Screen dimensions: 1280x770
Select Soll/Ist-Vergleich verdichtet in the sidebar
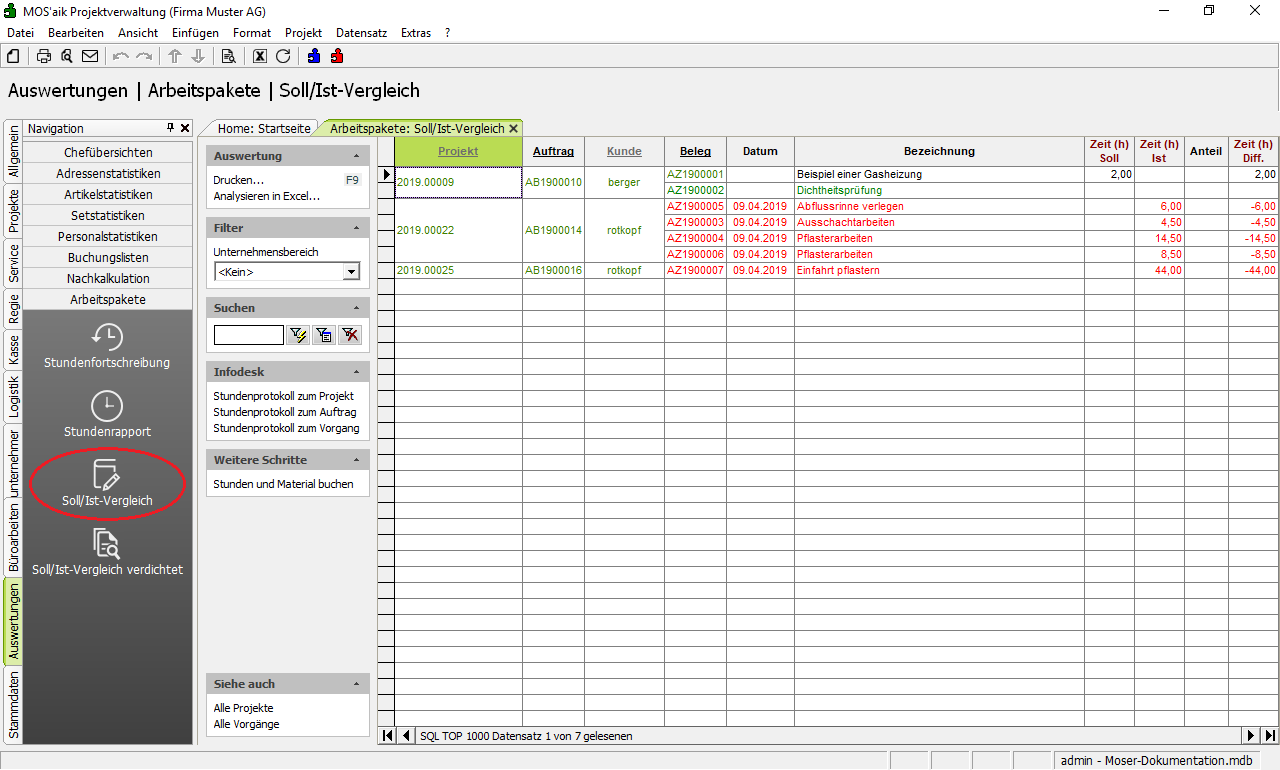coord(107,553)
